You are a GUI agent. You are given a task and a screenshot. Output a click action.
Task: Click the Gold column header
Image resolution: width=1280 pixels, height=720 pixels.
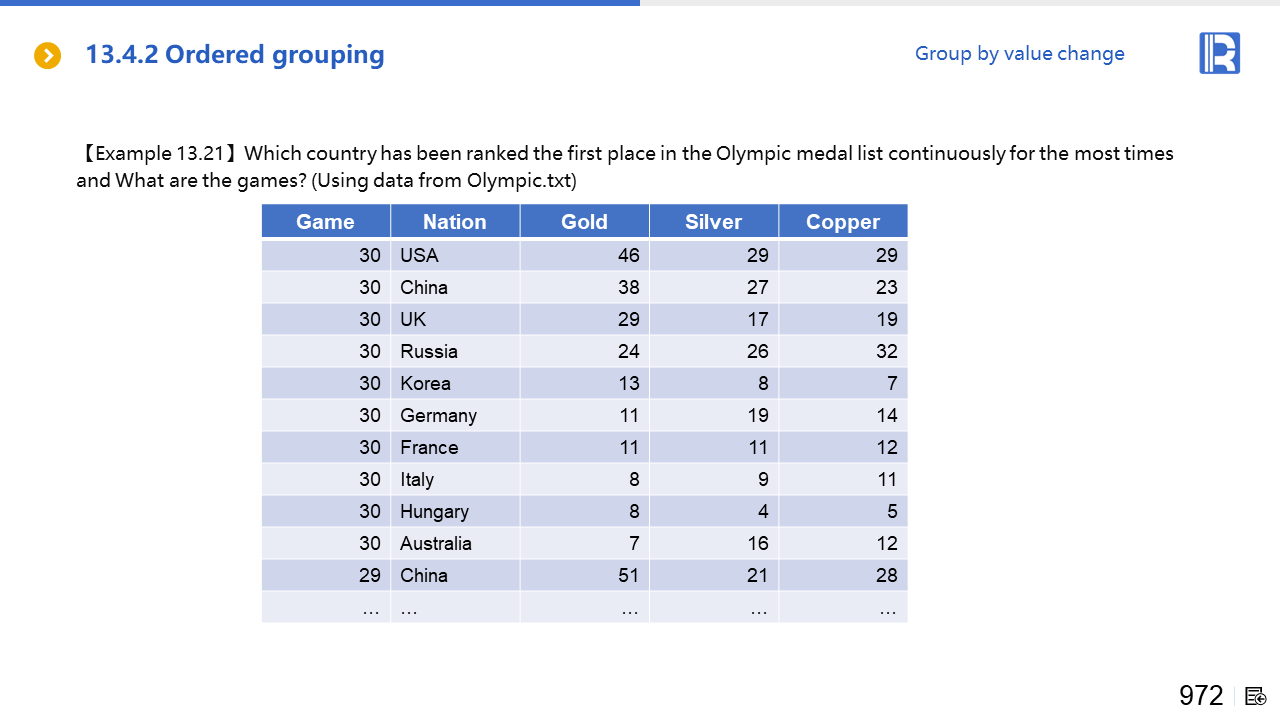[x=584, y=222]
